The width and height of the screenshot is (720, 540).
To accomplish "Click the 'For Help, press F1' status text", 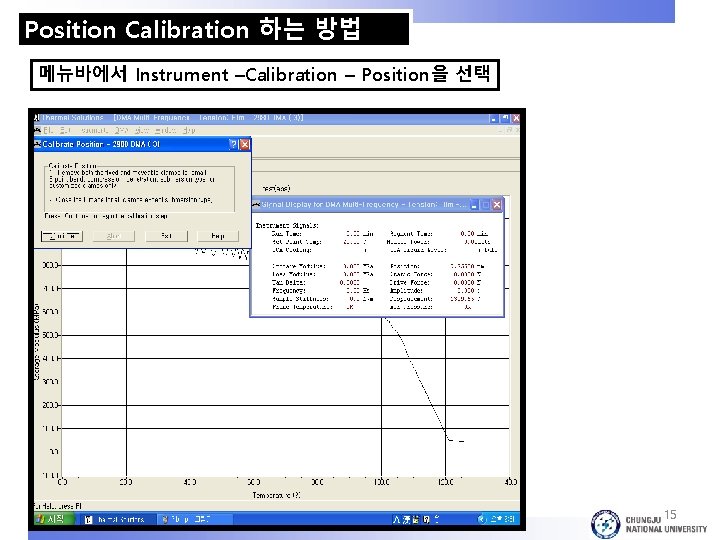I will click(x=58, y=506).
